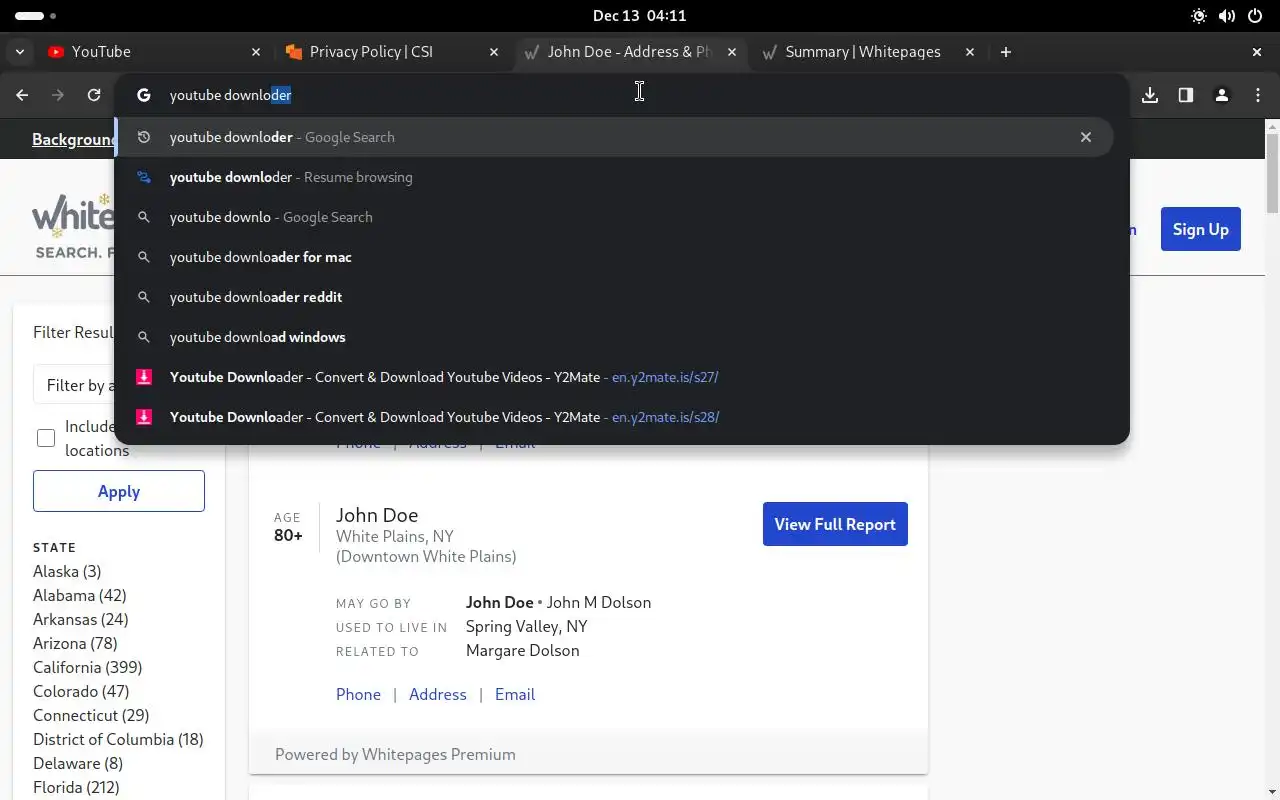Click the Google icon in address bar
The width and height of the screenshot is (1280, 800).
[x=144, y=95]
